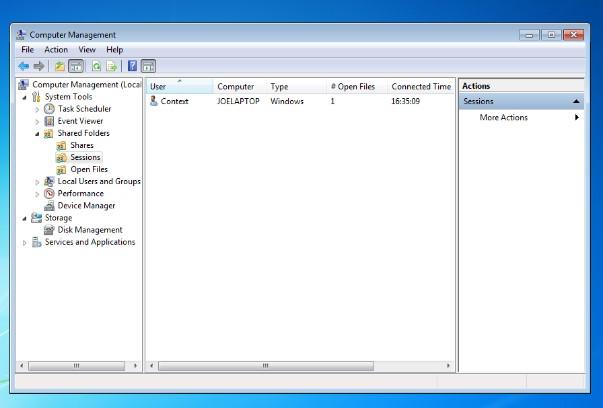Image resolution: width=603 pixels, height=408 pixels.
Task: Click the tree pane horizontal scrollbar thumb
Action: point(77,366)
